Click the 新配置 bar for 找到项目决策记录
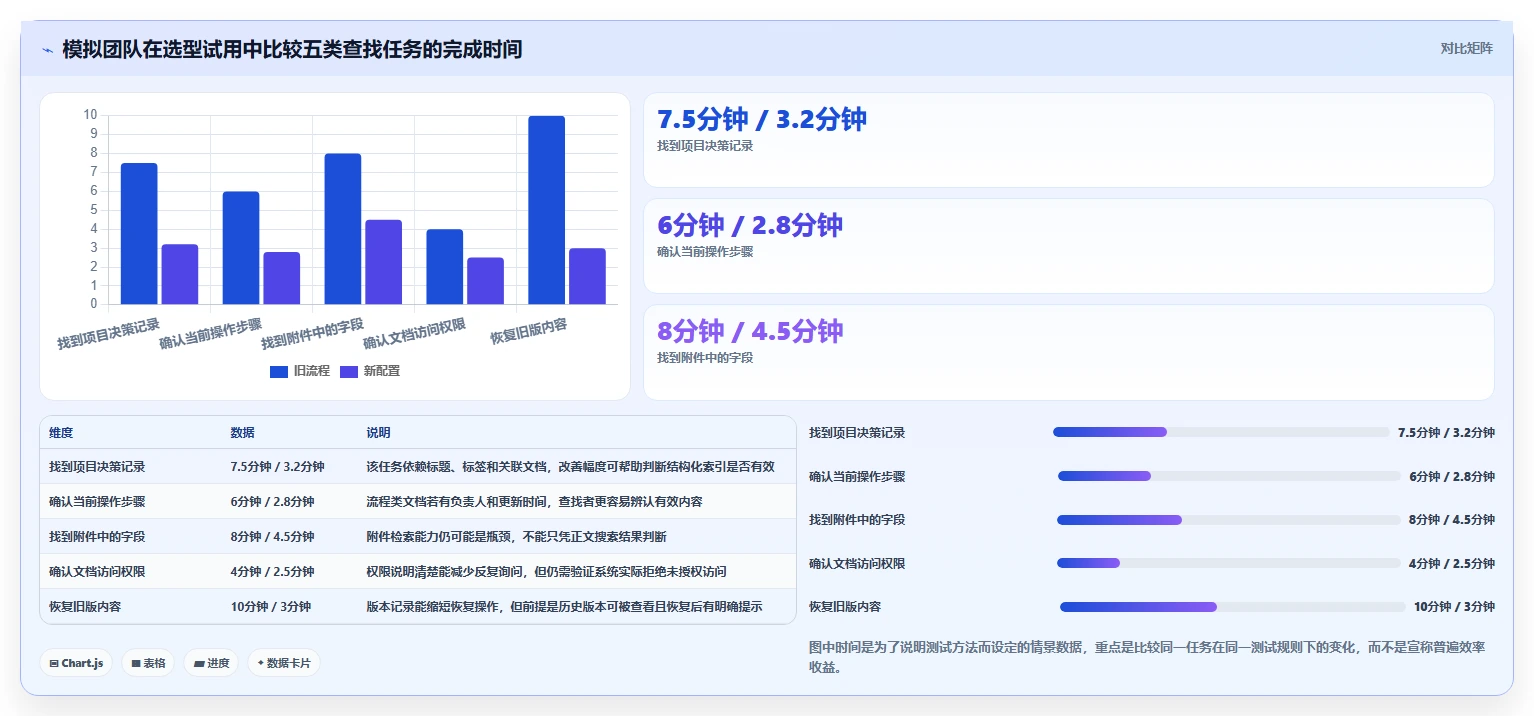 (180, 274)
